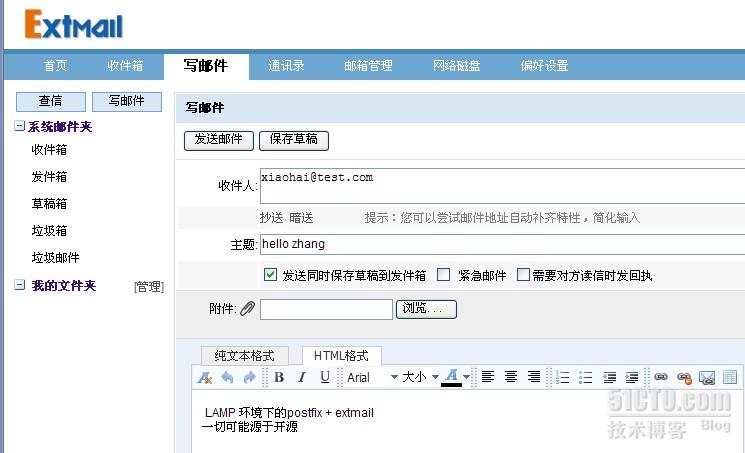Uncheck 发送同时保存草稿到发件箱 checkbox
This screenshot has width=745, height=453.
click(x=270, y=275)
